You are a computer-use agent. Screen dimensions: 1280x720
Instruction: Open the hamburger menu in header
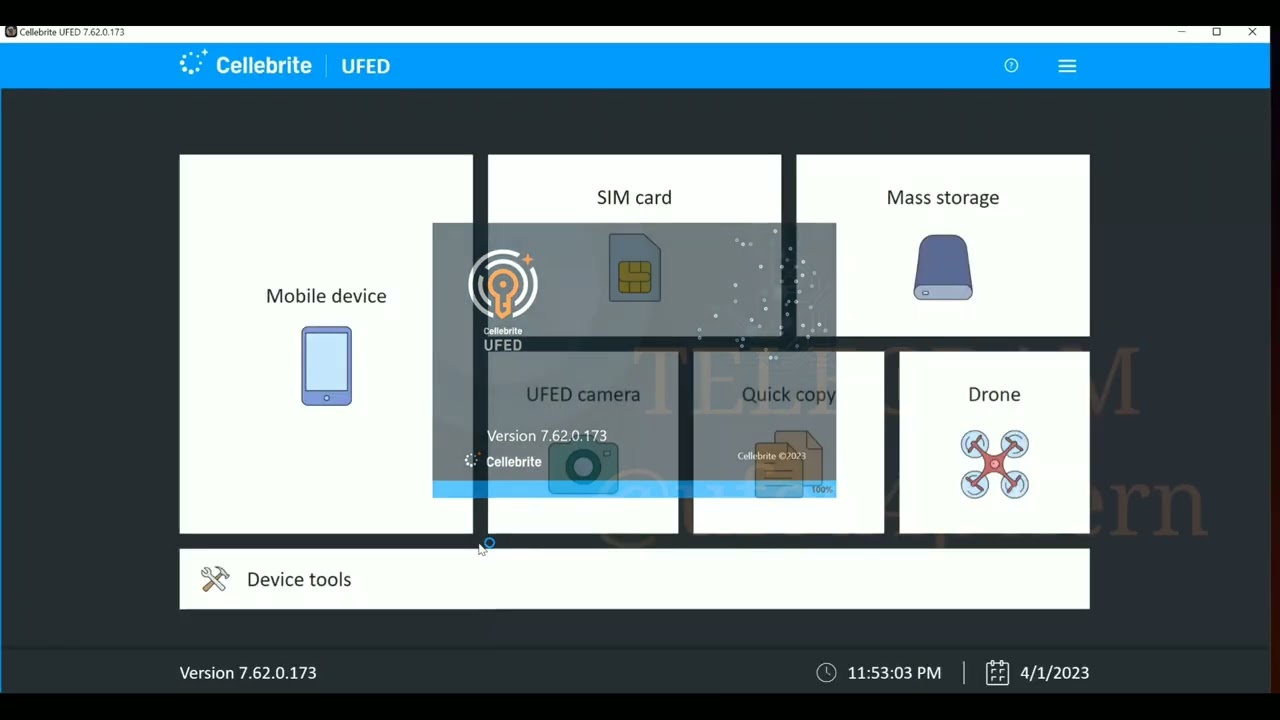pos(1067,66)
